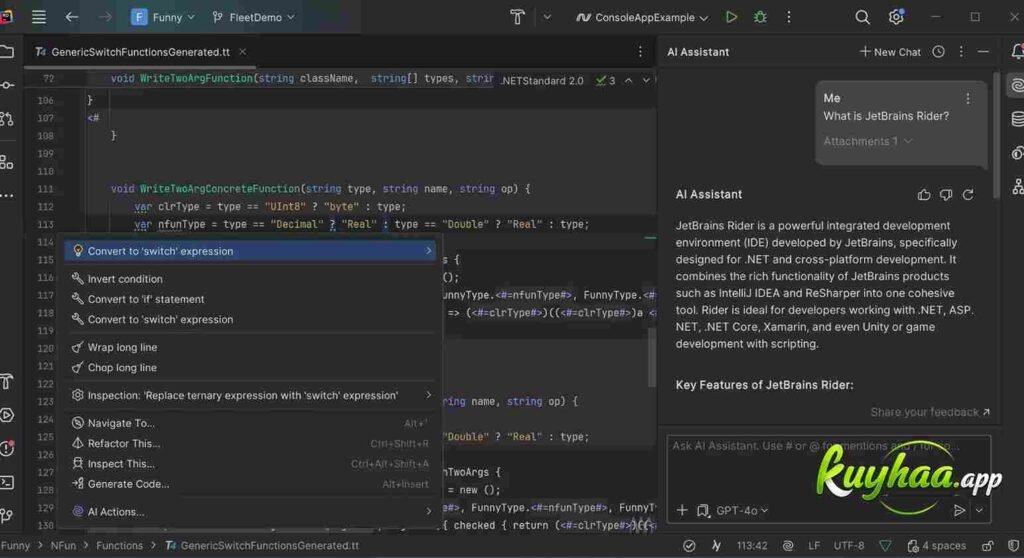Click the codebase context icon near GPT-4o

tap(703, 510)
